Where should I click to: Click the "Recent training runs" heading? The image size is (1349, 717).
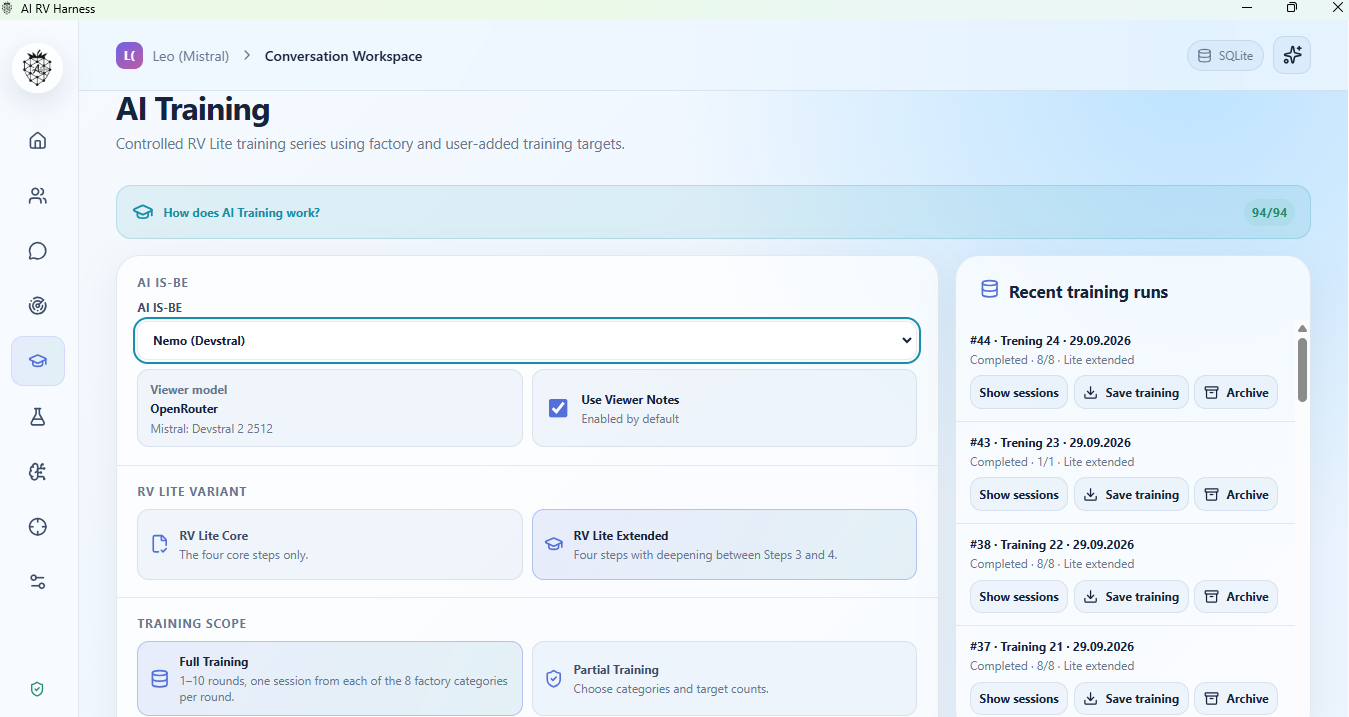pos(1088,292)
